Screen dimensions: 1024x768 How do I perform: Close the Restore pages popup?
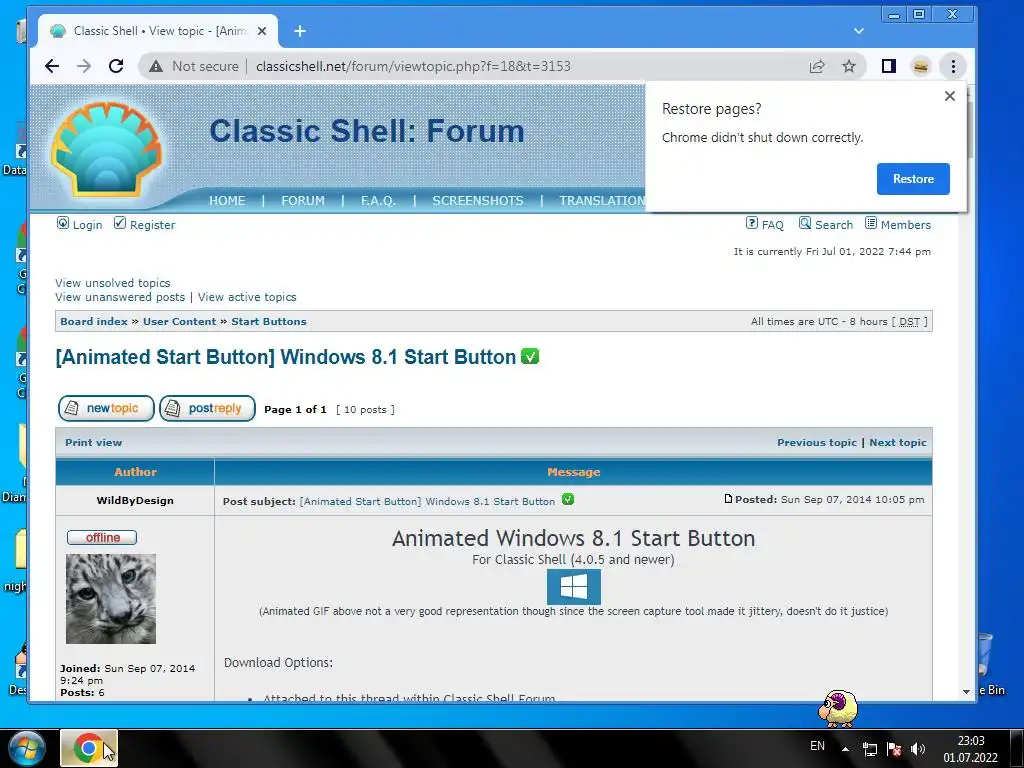[x=950, y=96]
